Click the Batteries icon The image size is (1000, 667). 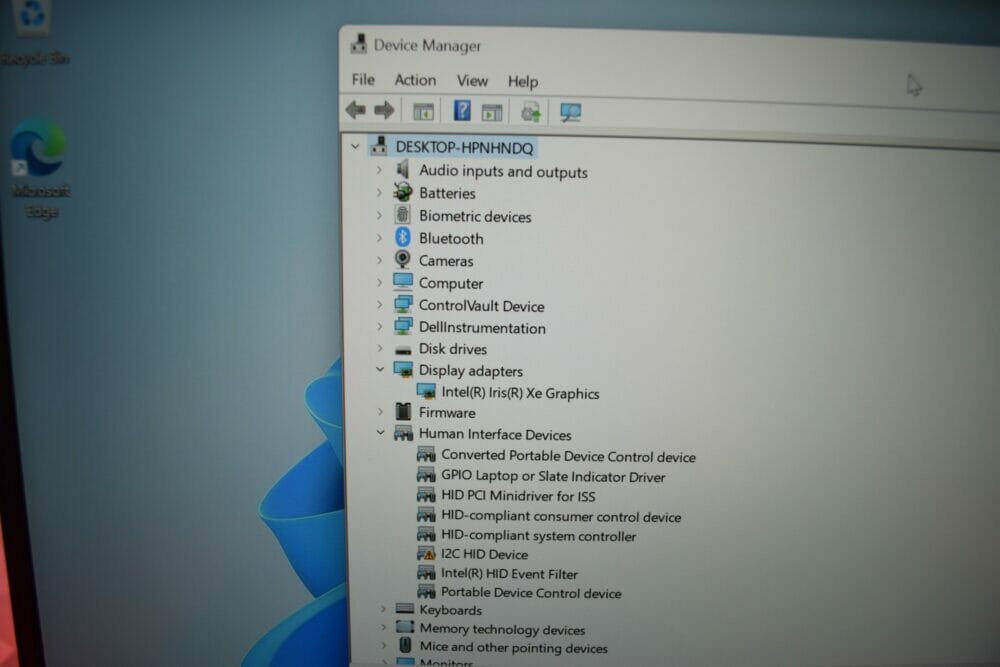point(402,191)
